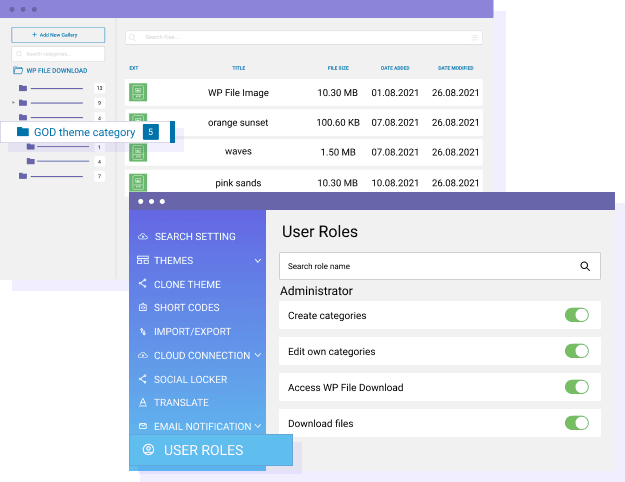The height and width of the screenshot is (482, 625).
Task: Turn off Edit own categories switch
Action: pyautogui.click(x=577, y=351)
